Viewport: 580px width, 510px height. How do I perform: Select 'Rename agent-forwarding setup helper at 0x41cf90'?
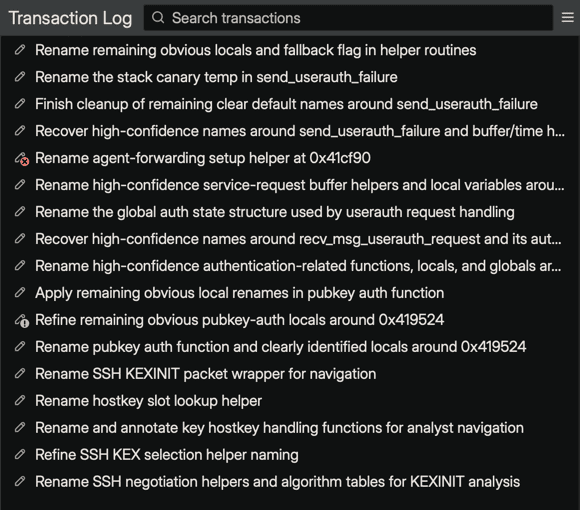(x=290, y=158)
